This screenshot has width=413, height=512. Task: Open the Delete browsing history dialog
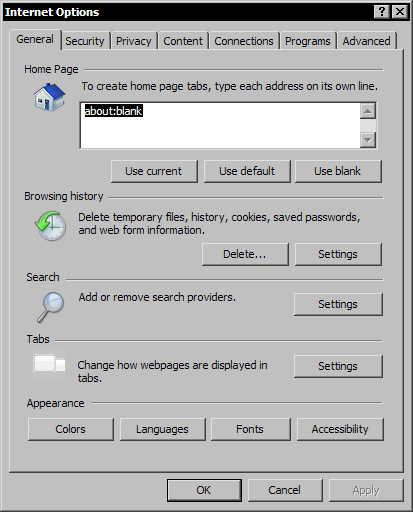pos(245,254)
